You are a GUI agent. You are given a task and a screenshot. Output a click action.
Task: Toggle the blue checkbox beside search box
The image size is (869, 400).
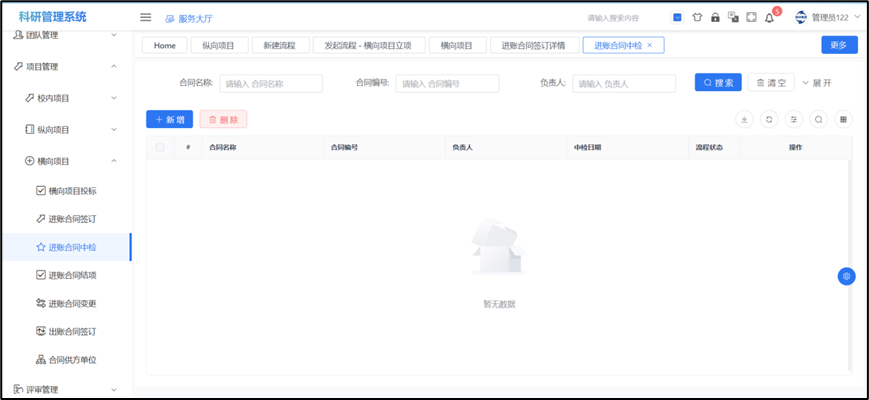tap(678, 17)
